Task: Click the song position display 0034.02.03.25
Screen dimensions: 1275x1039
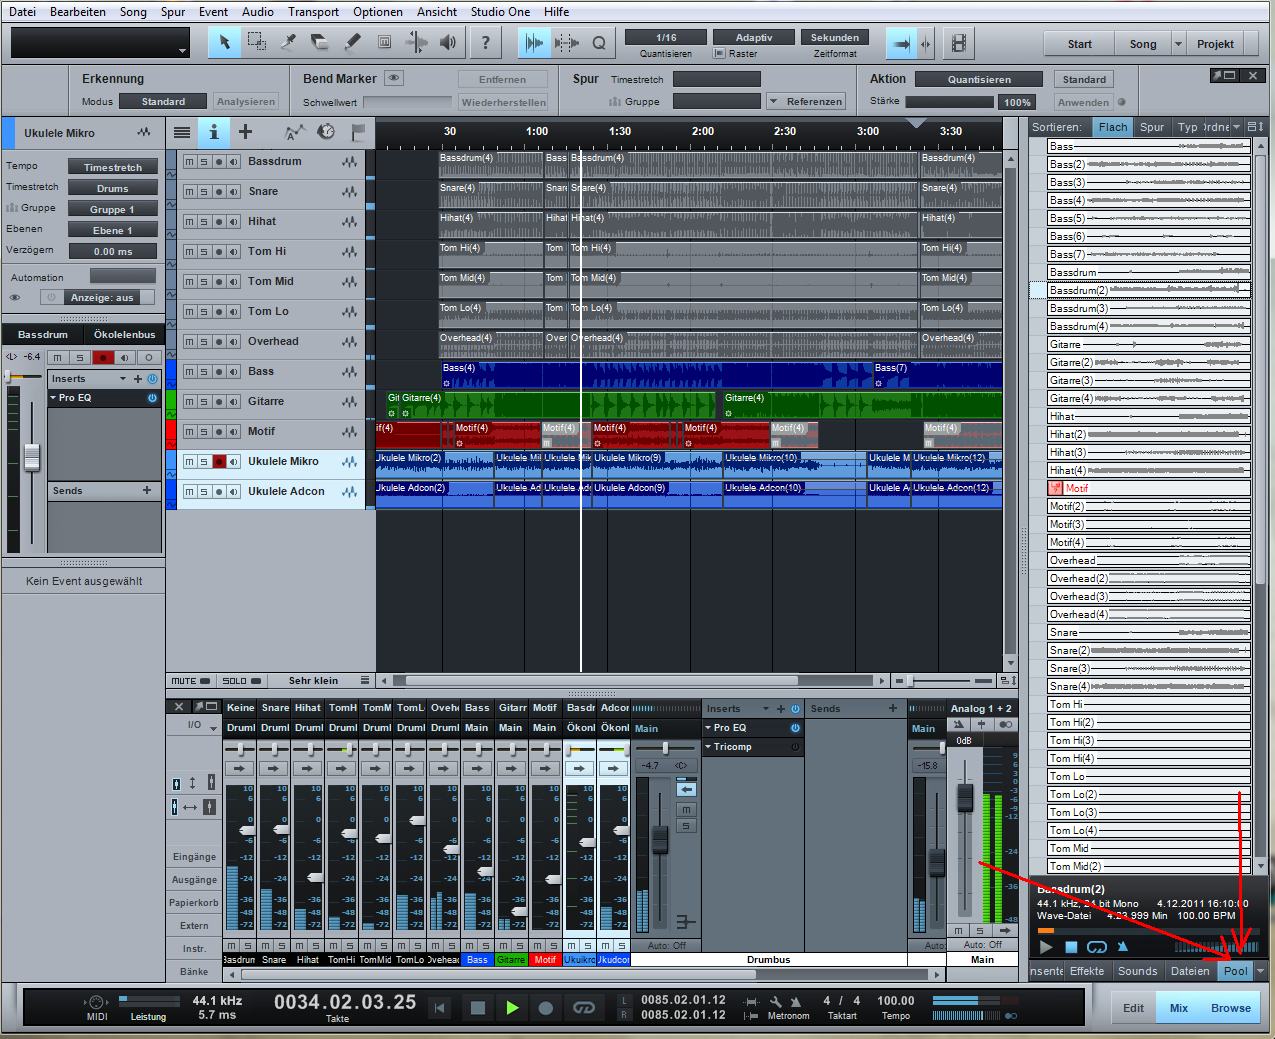Action: (x=345, y=1002)
